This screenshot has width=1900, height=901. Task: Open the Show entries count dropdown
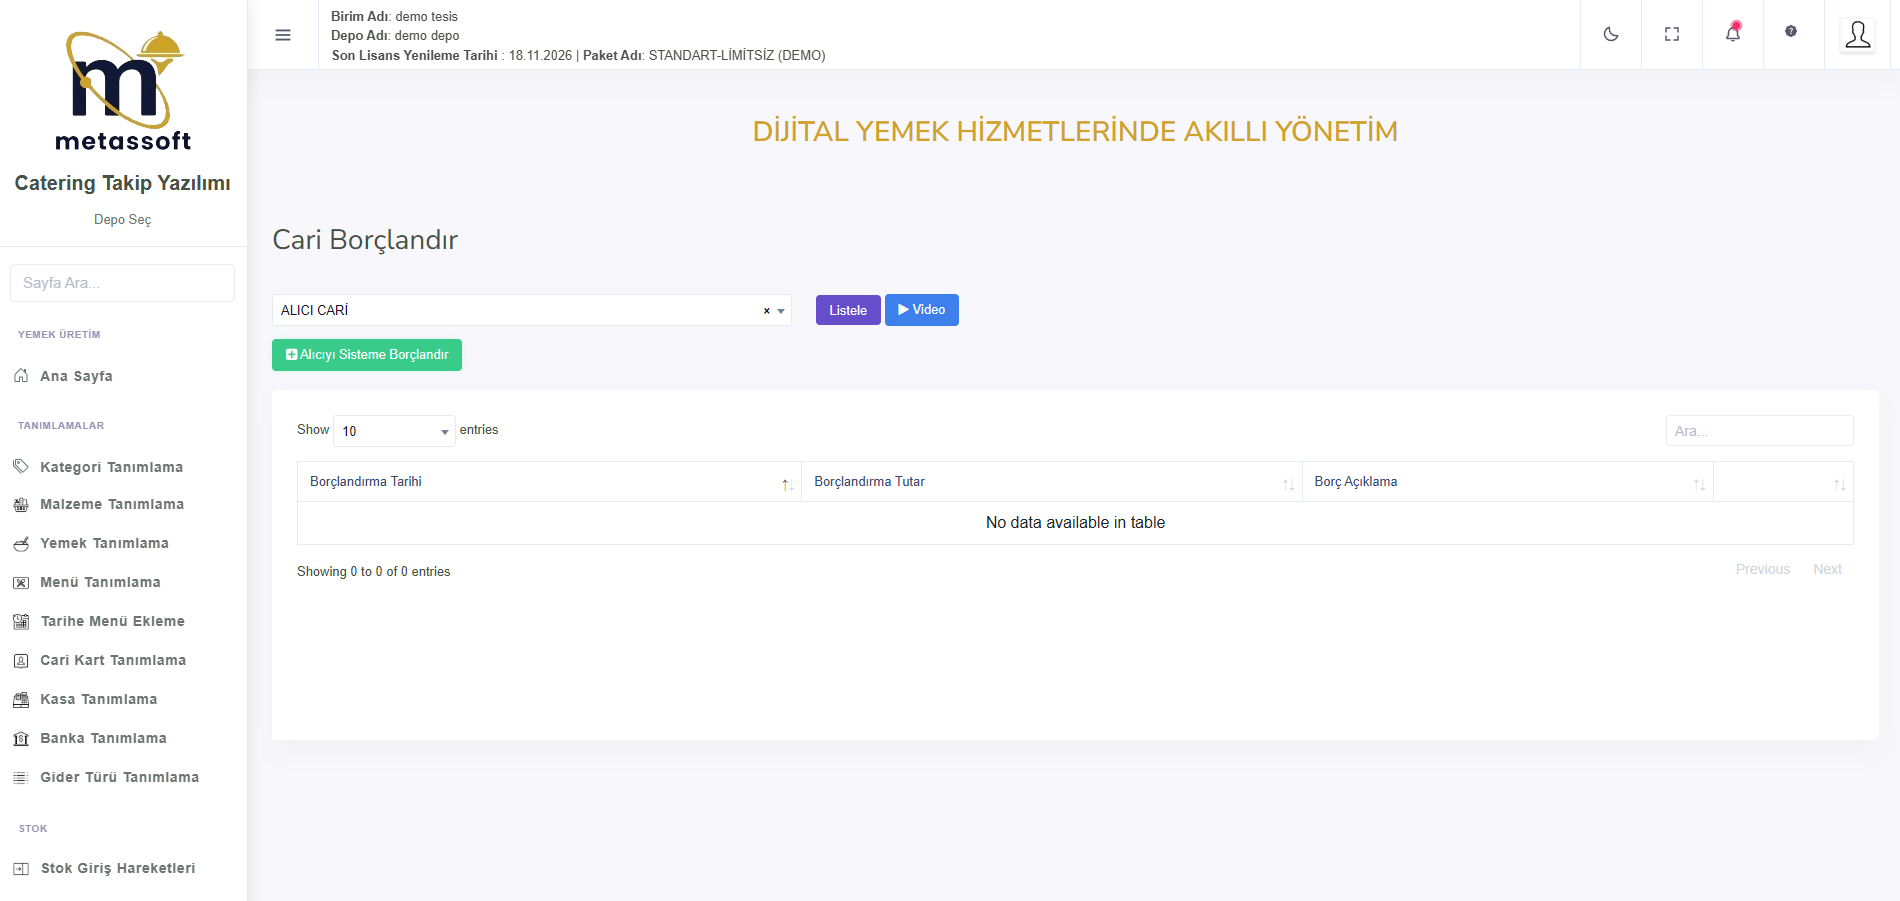(394, 431)
